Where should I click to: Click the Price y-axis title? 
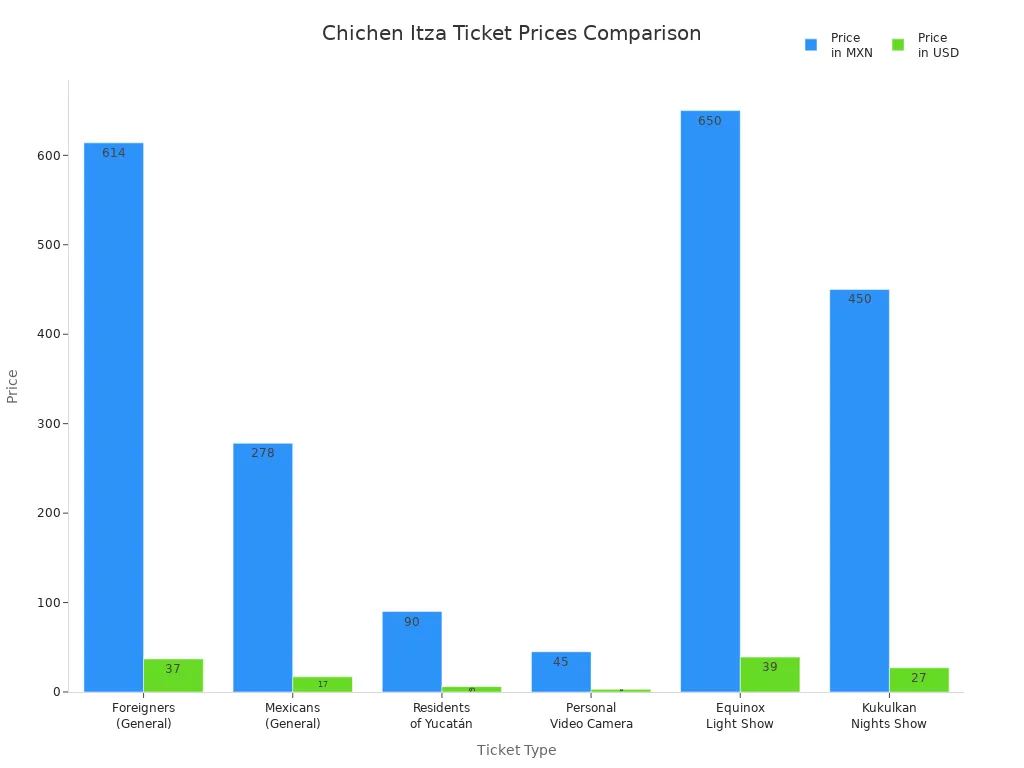[13, 386]
